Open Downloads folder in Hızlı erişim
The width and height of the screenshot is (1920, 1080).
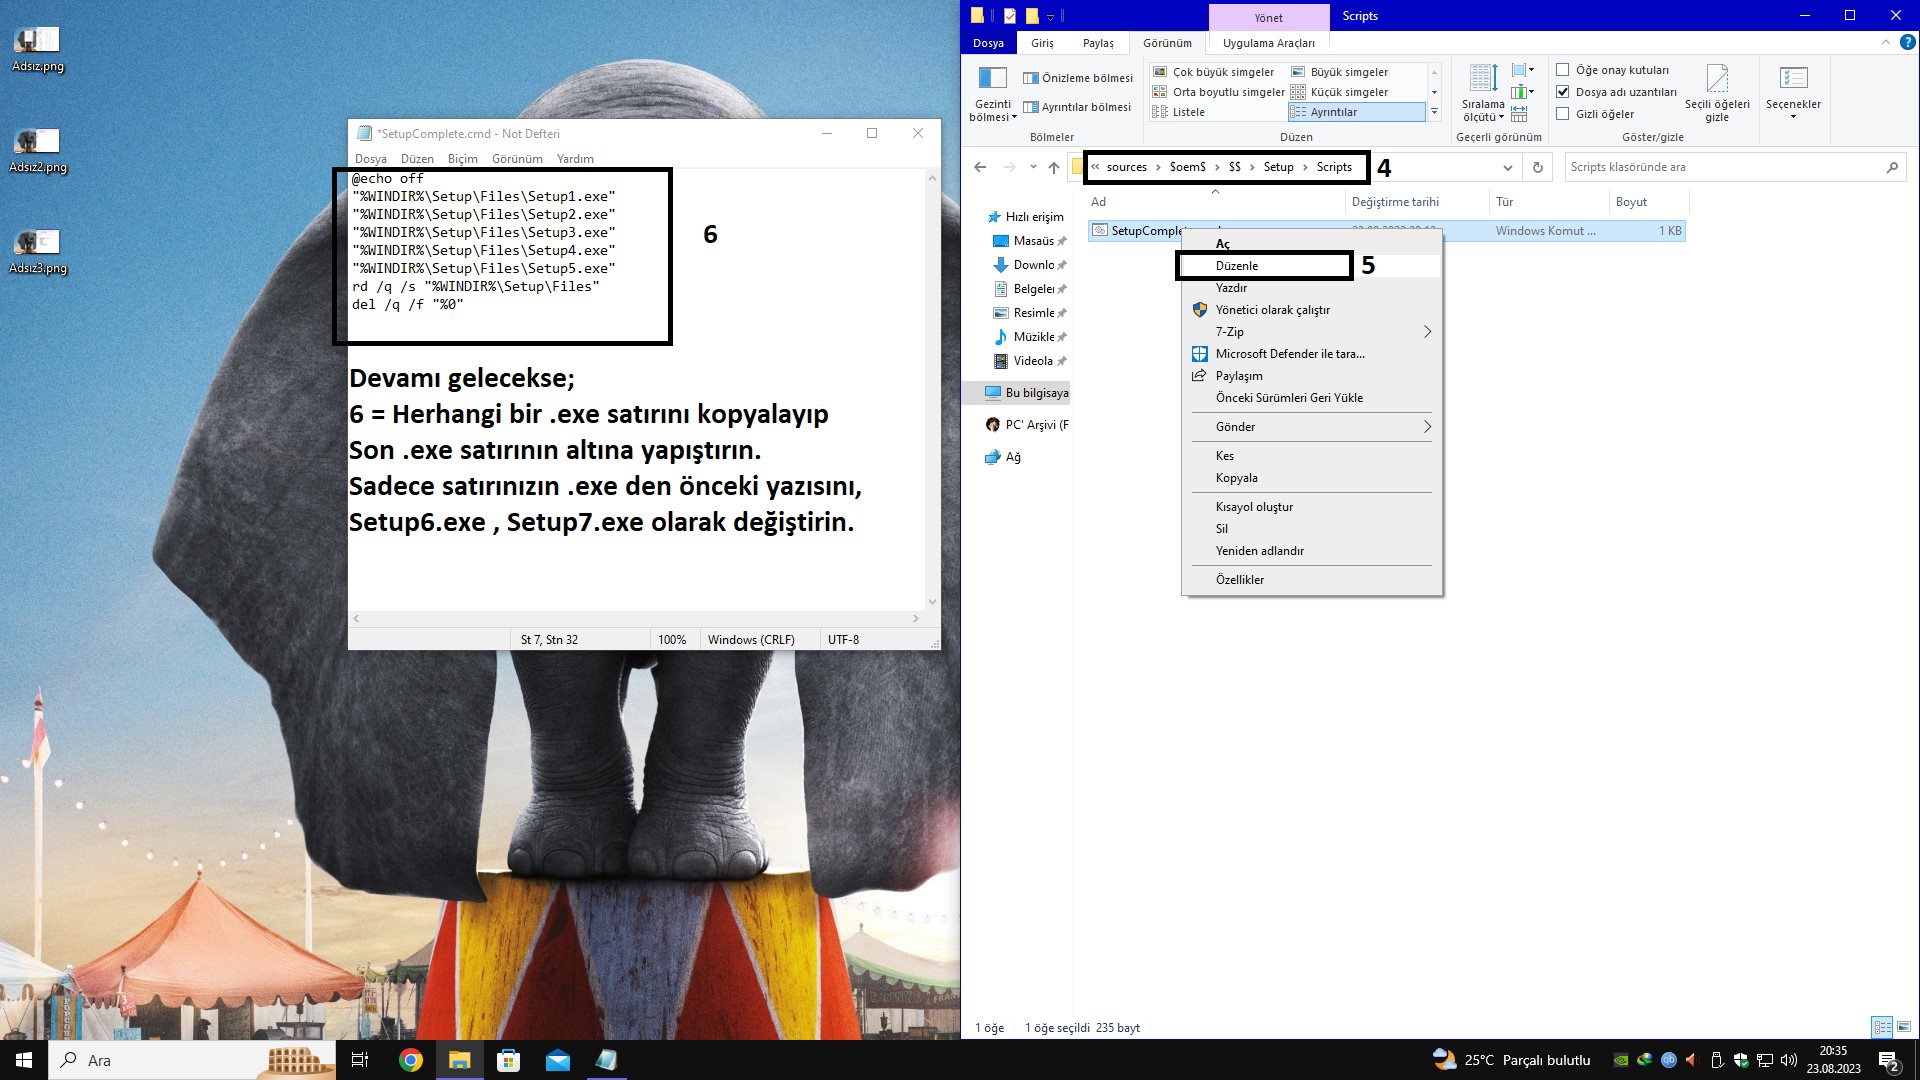pyautogui.click(x=1030, y=265)
